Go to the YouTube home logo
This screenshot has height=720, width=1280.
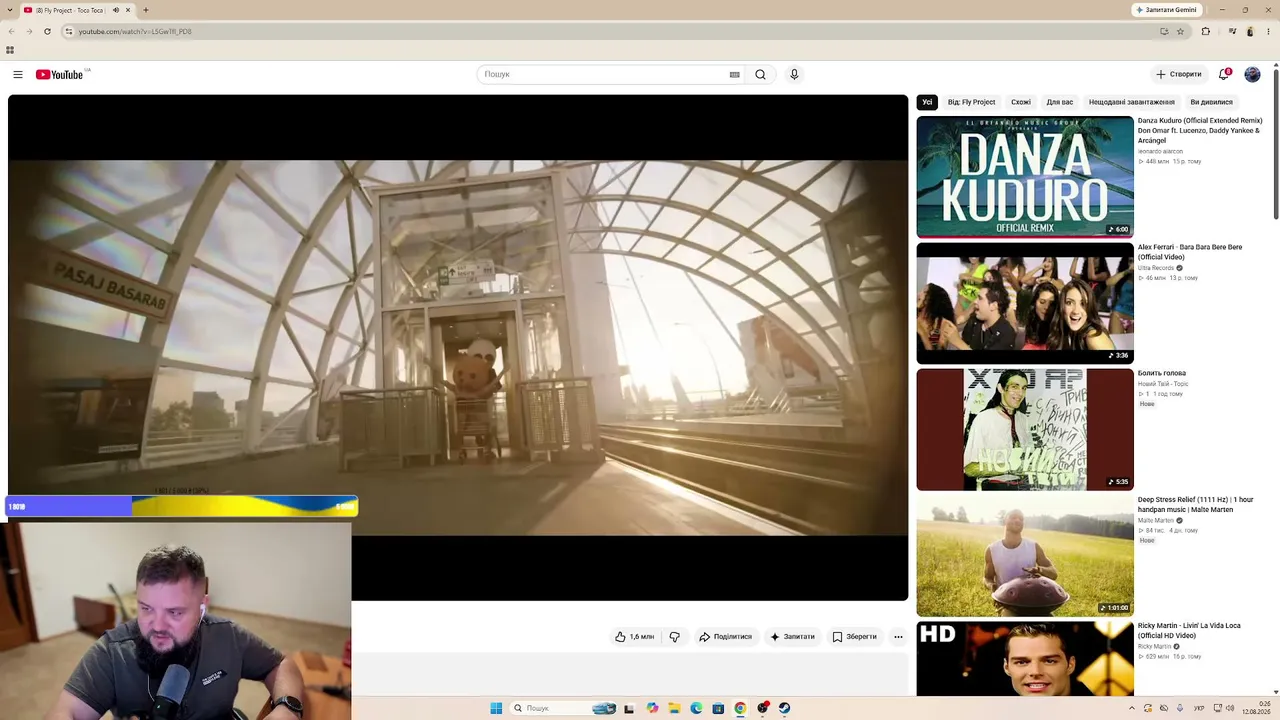click(x=60, y=75)
